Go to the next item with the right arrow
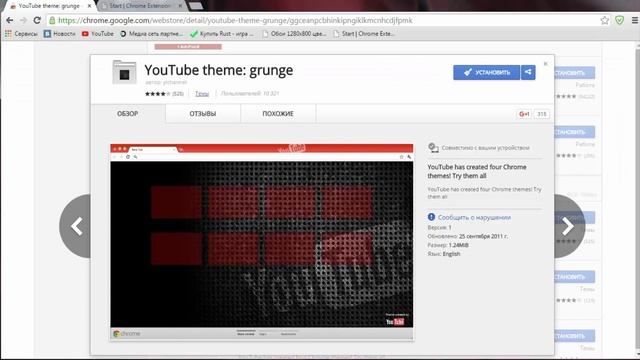640x360 pixels. pos(569,226)
